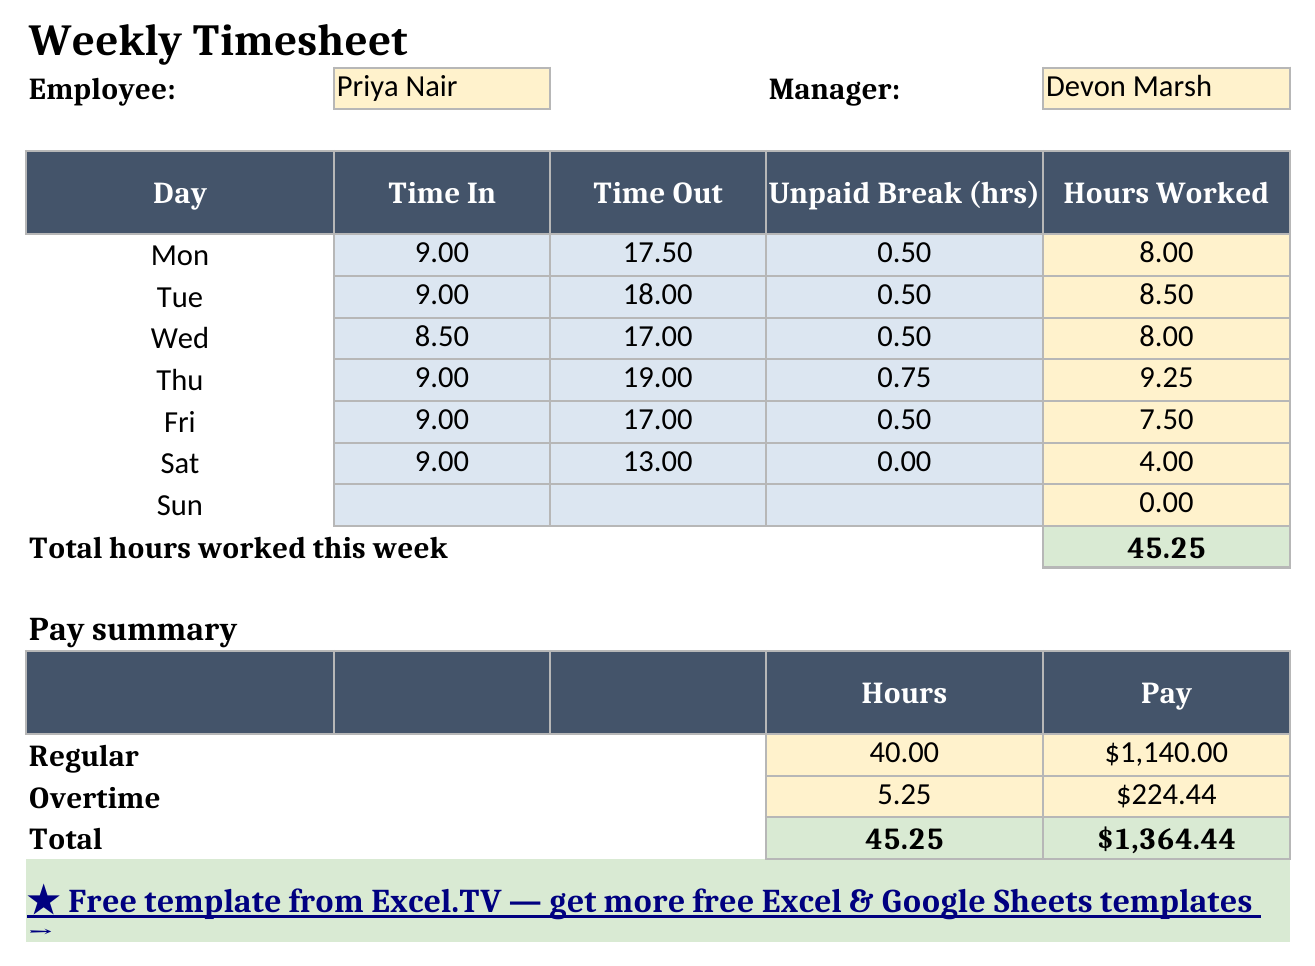Screen dimensions: 1315x966
Task: Click the Day column header
Action: click(180, 193)
